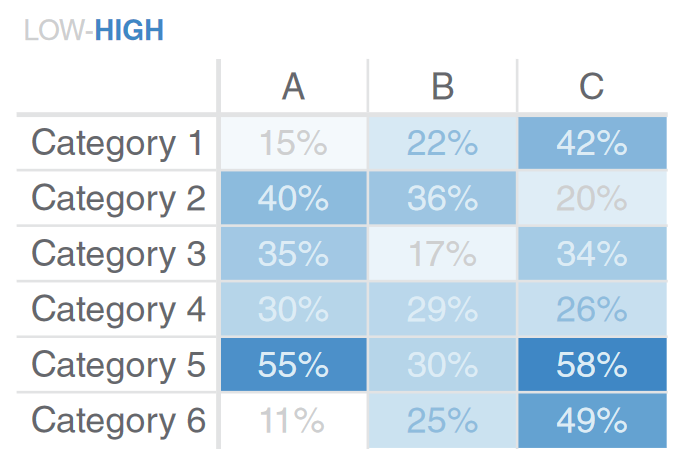Click the Category 4 row label
This screenshot has width=698, height=472.
point(118,310)
